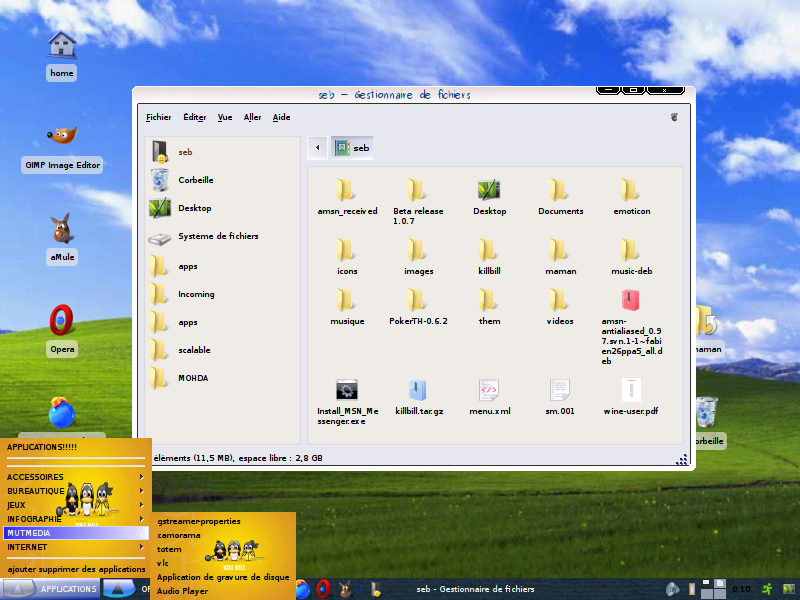This screenshot has width=800, height=600.
Task: Launch Audio Player from the submenu
Action: tap(223, 591)
